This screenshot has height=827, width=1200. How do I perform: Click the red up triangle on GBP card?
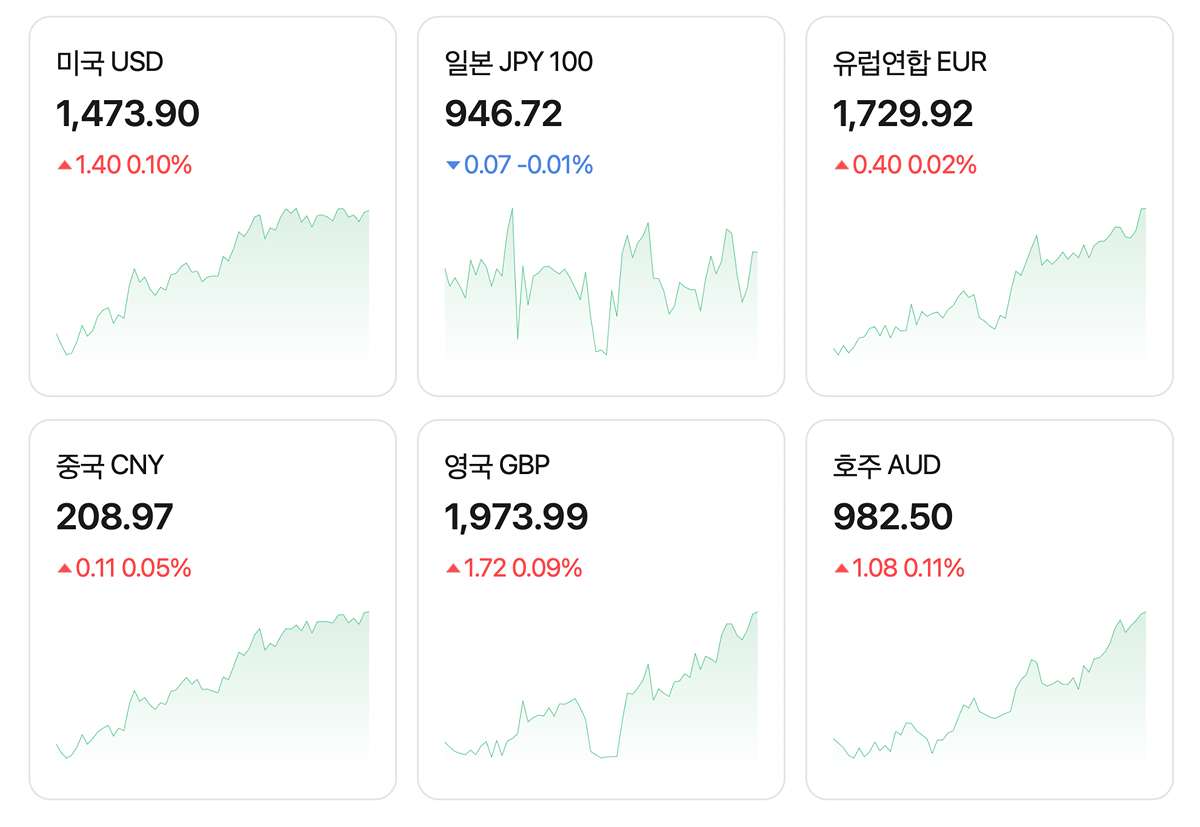(453, 569)
